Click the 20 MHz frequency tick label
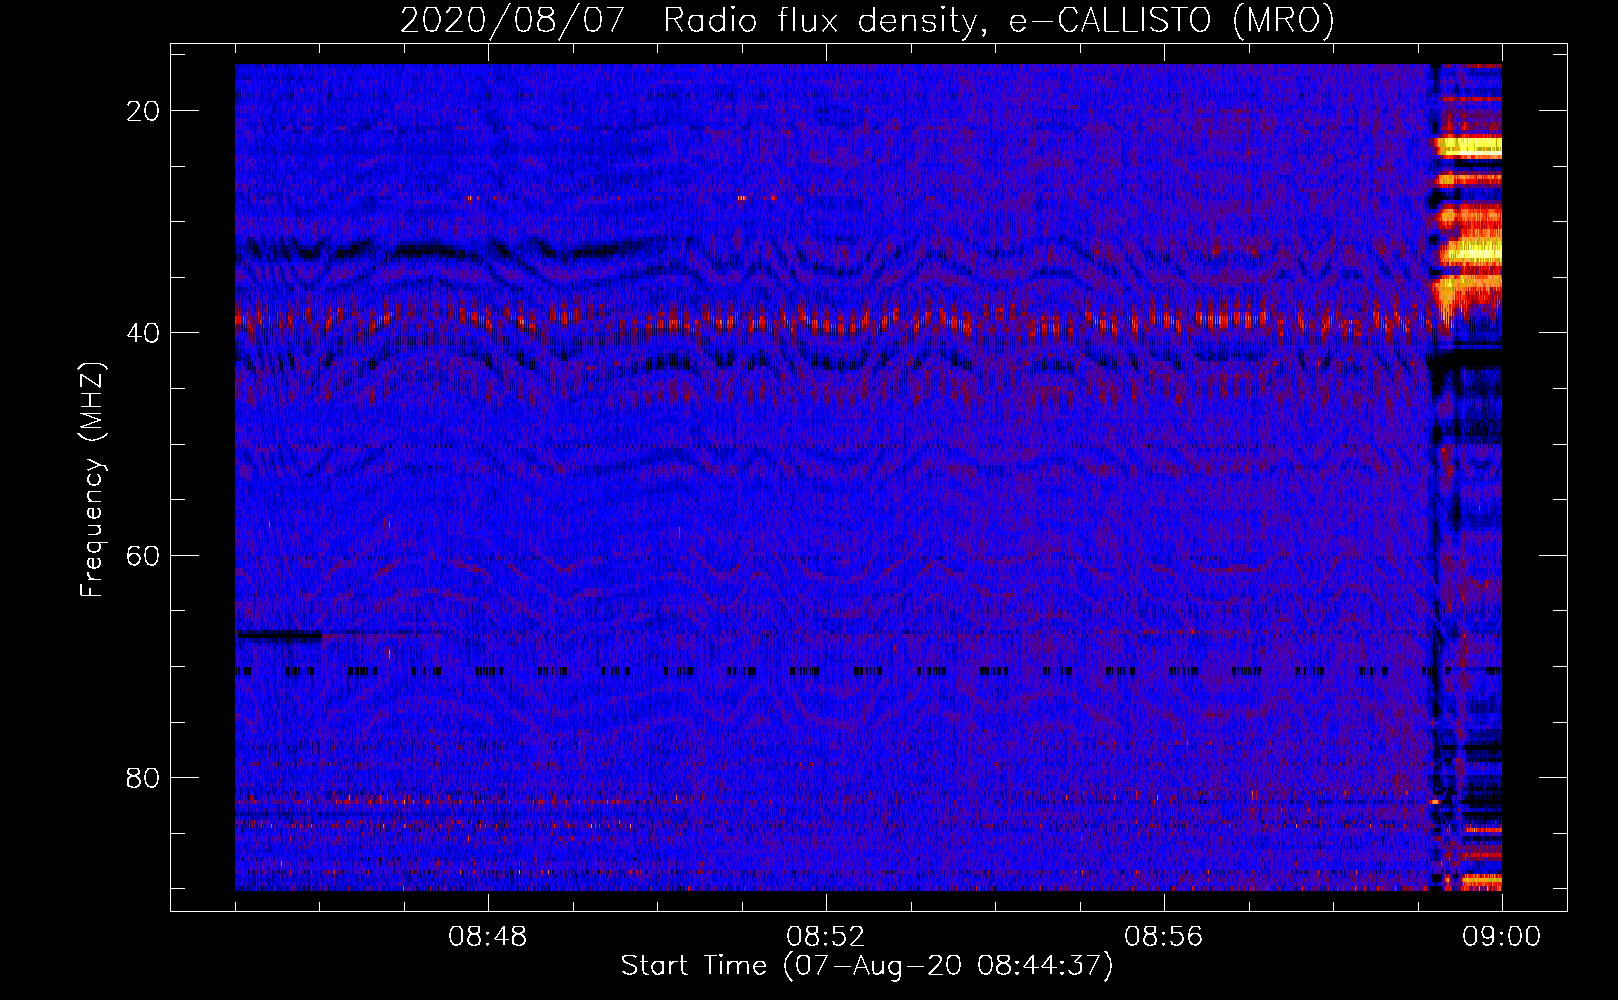 [x=144, y=111]
